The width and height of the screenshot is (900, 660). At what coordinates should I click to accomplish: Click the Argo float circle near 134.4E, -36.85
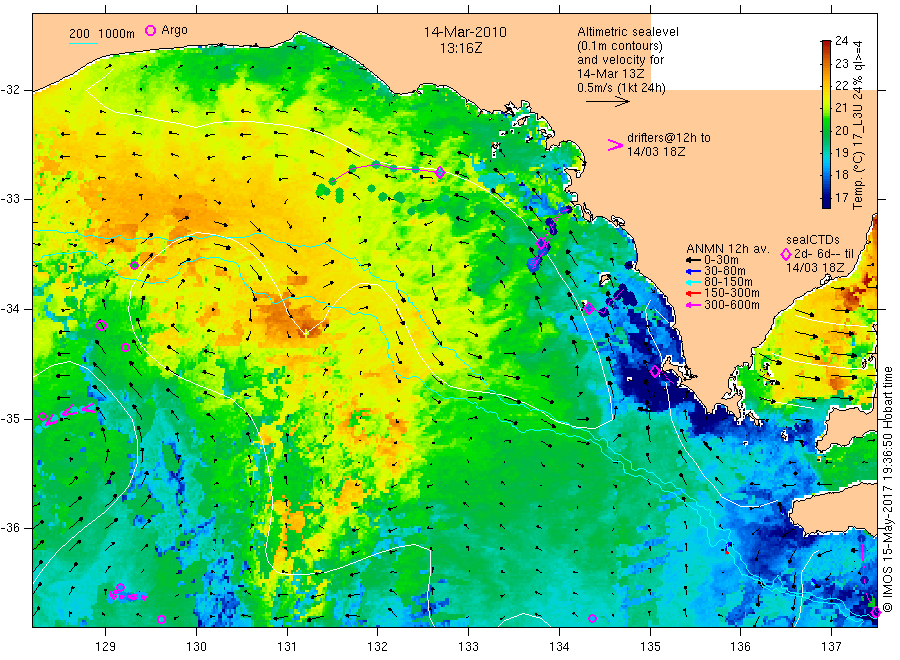(592, 618)
